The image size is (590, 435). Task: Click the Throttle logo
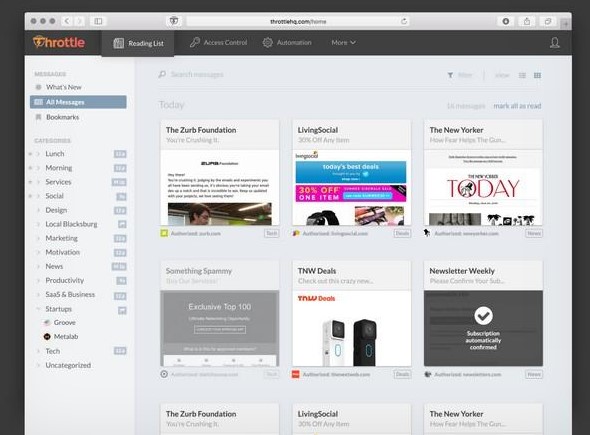(x=59, y=42)
